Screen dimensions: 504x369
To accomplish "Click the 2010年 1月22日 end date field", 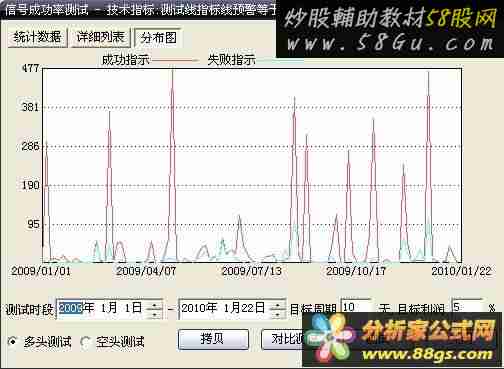I will (x=232, y=309).
